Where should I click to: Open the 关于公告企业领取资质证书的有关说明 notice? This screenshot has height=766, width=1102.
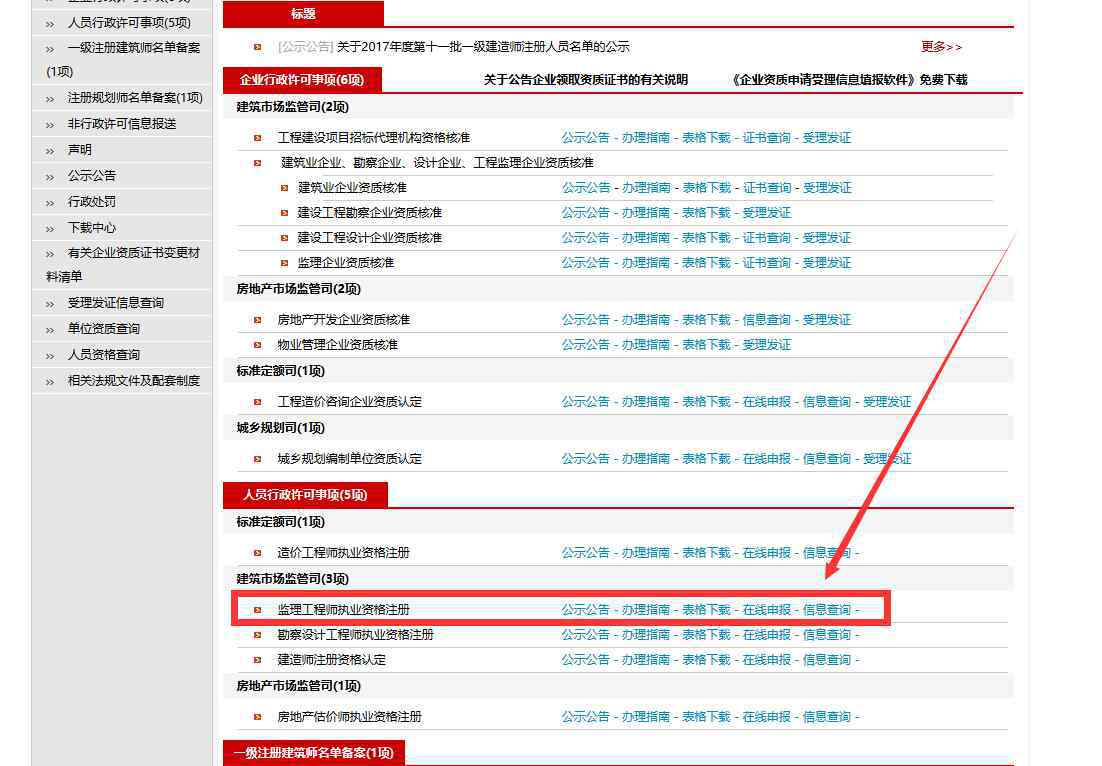(x=586, y=80)
